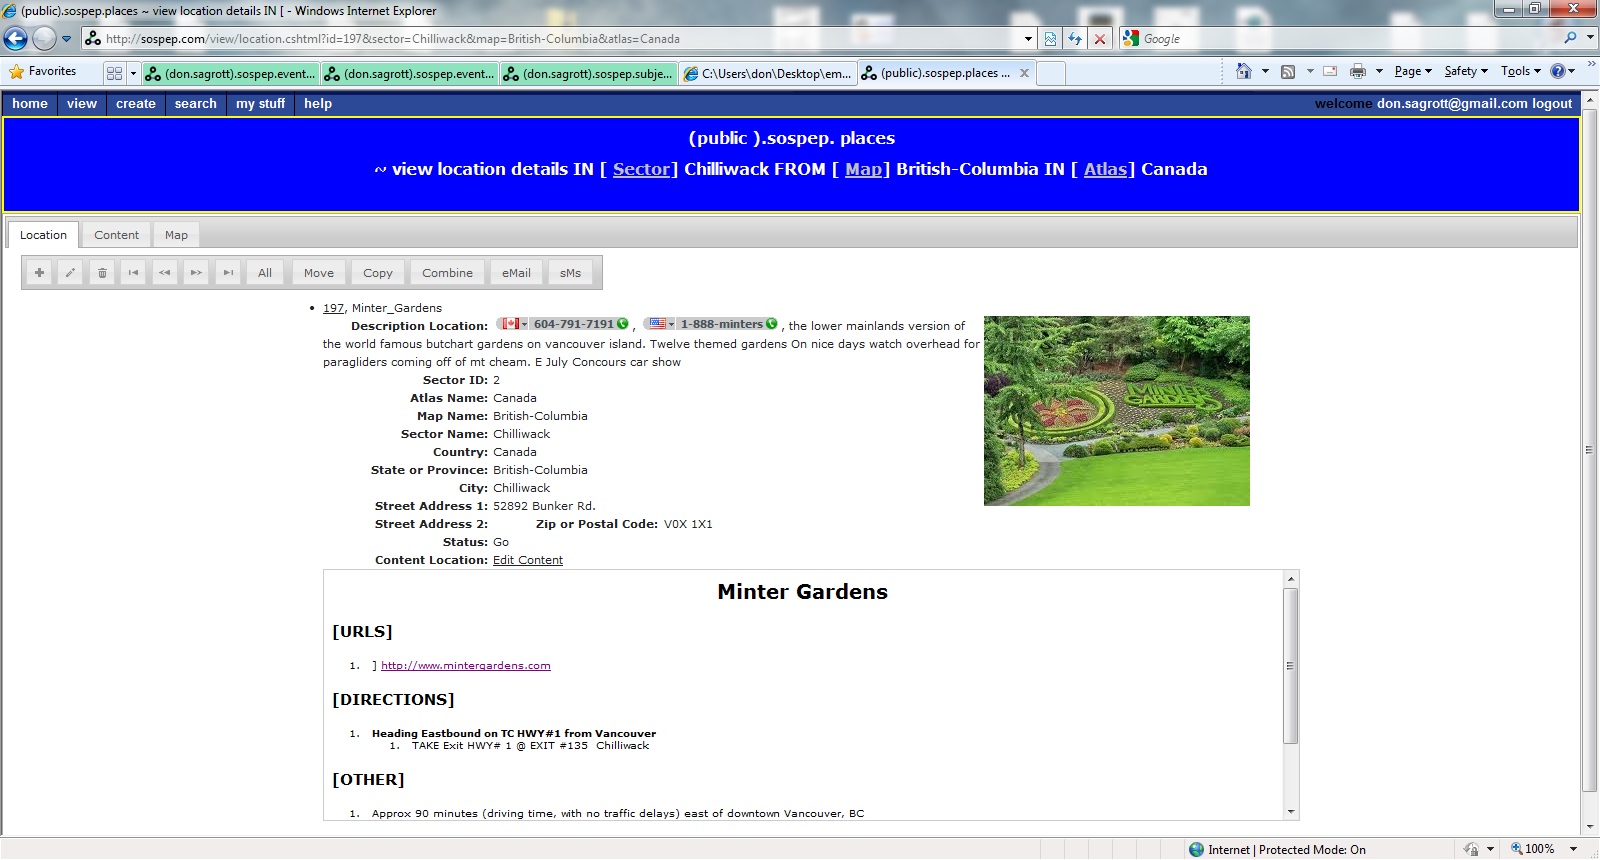The height and width of the screenshot is (860, 1600).
Task: Follow the Sector link in the header
Action: click(641, 169)
